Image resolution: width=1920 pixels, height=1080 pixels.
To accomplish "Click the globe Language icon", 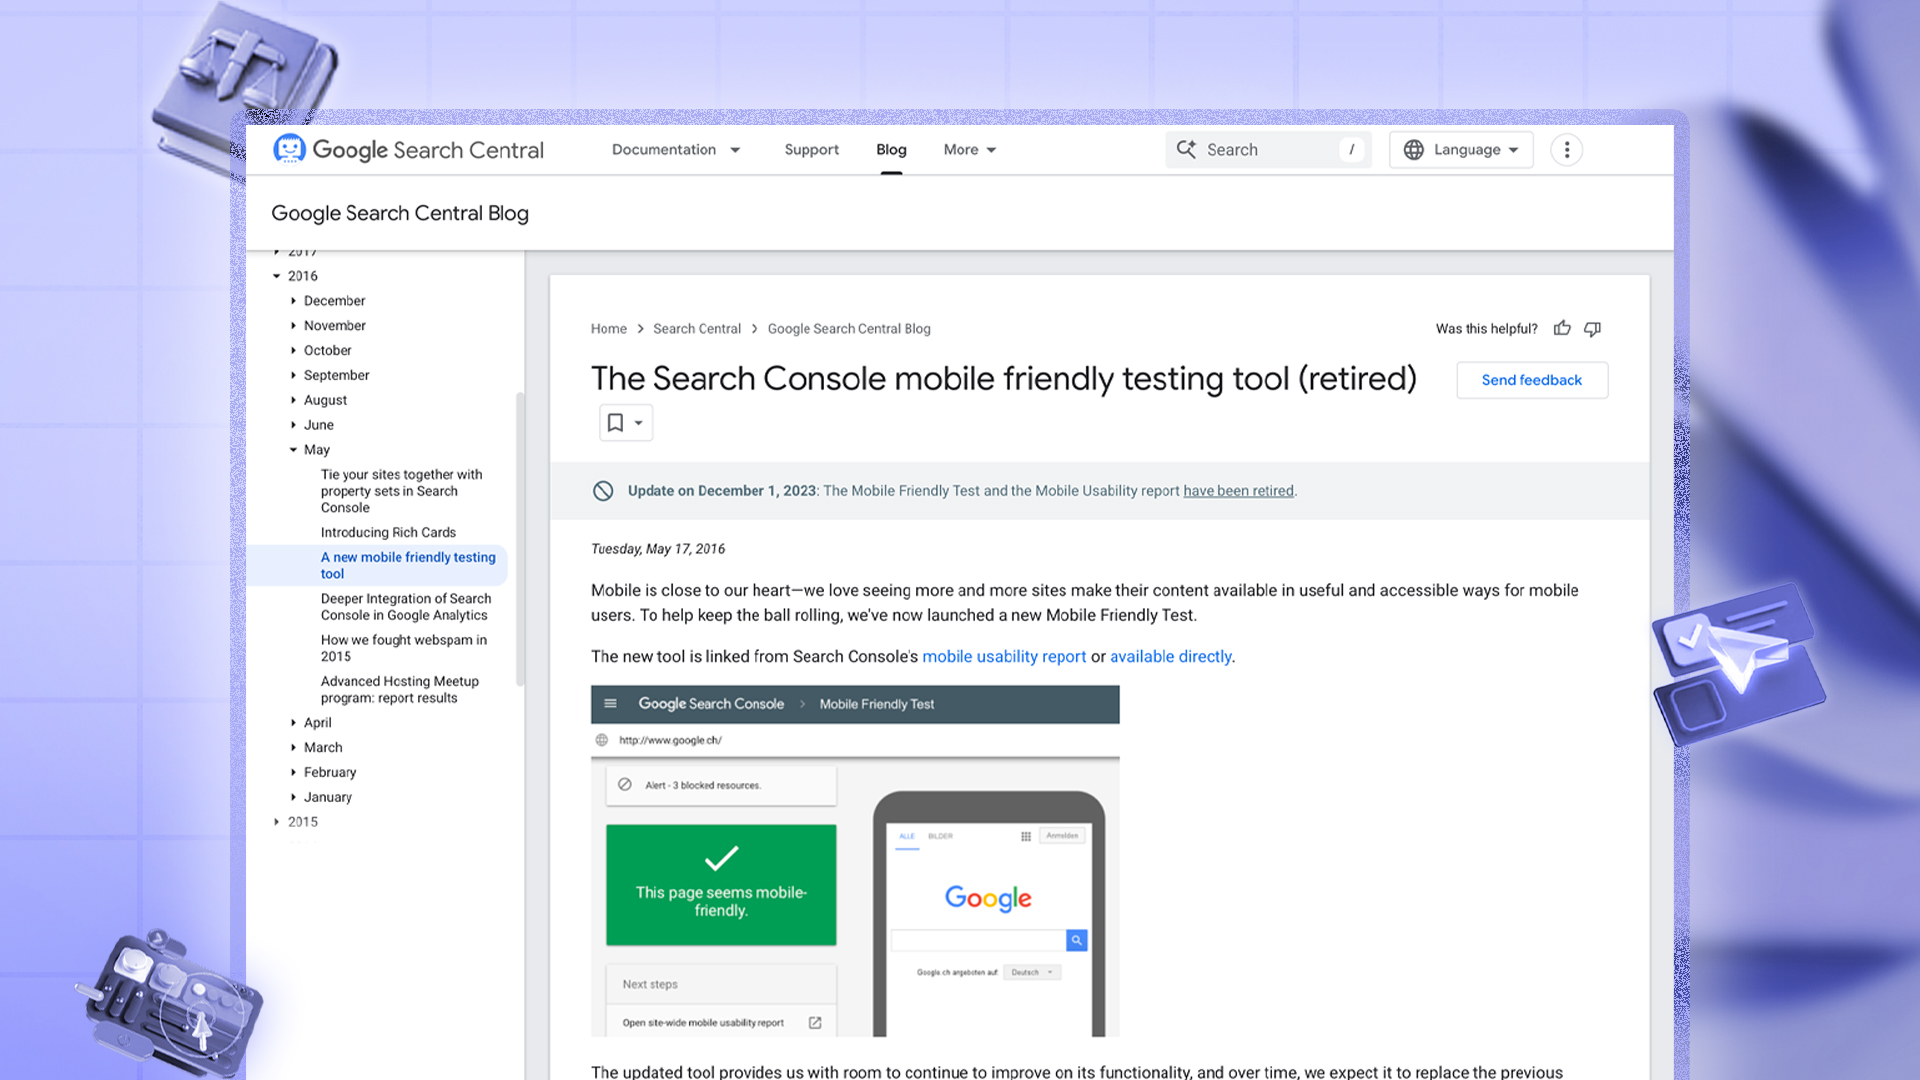I will click(1413, 150).
